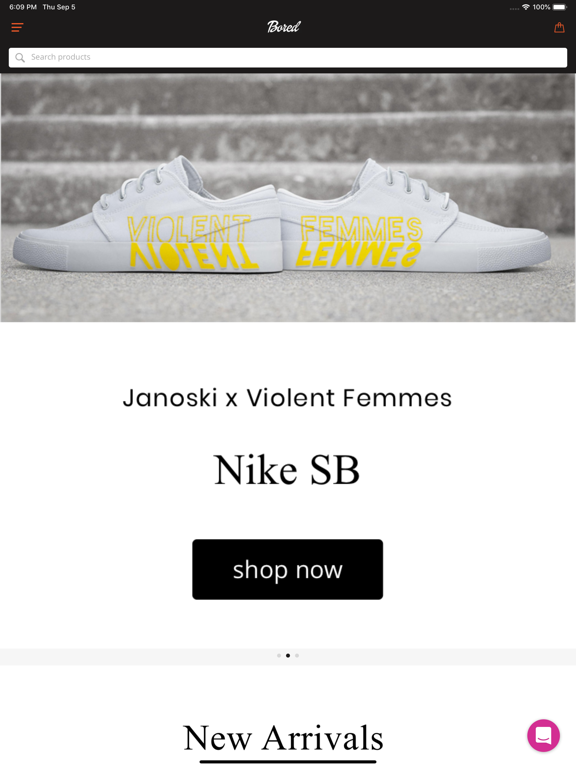Focus the Search products field
Image resolution: width=576 pixels, height=768 pixels.
pos(288,57)
